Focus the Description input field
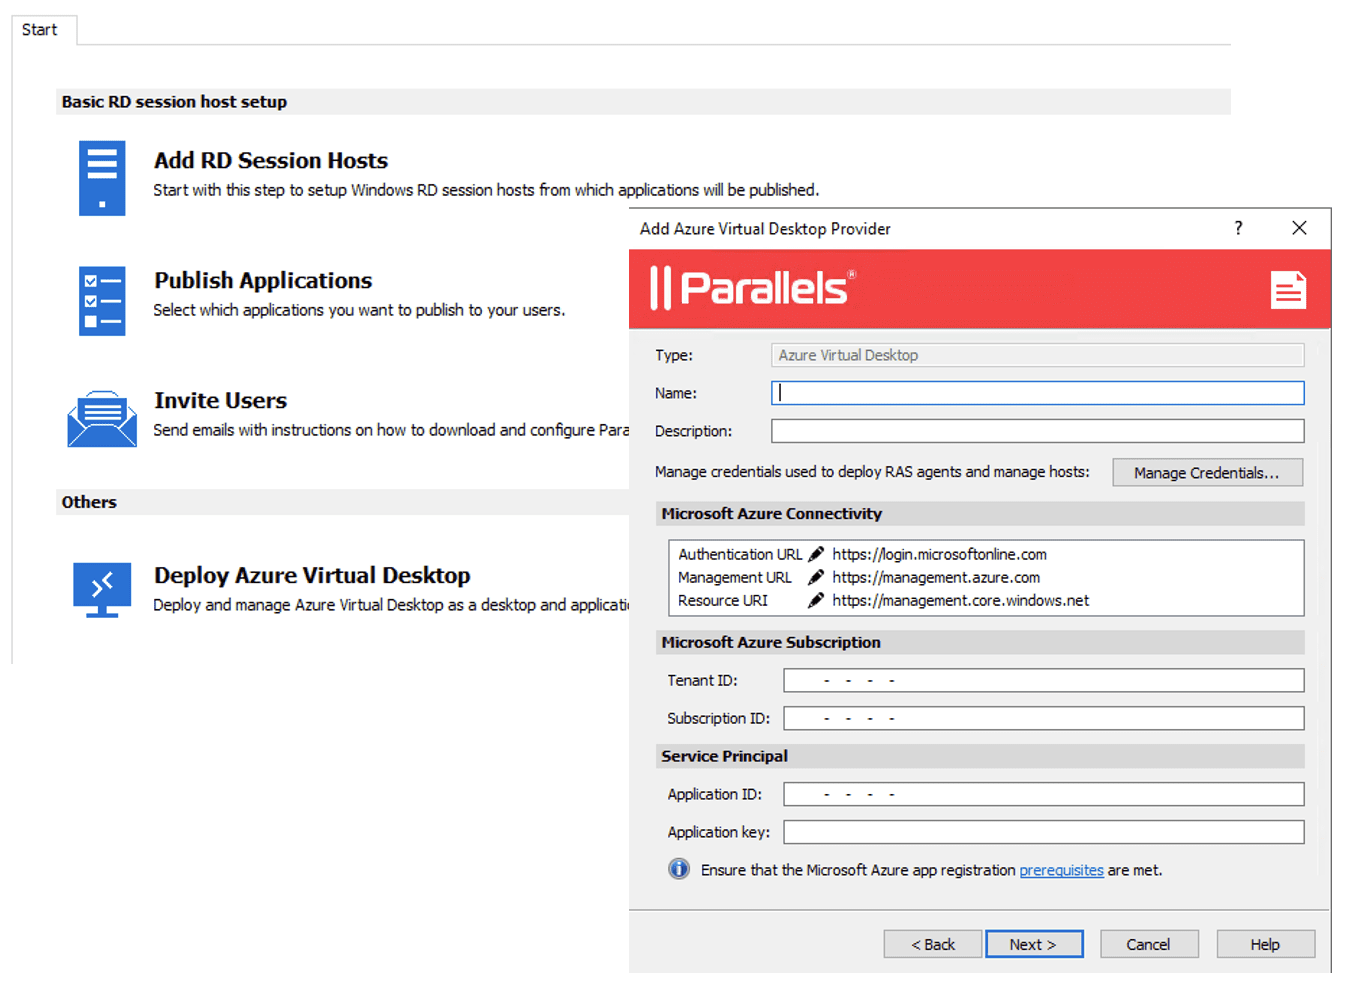Screen dimensions: 1349x985 (1037, 431)
